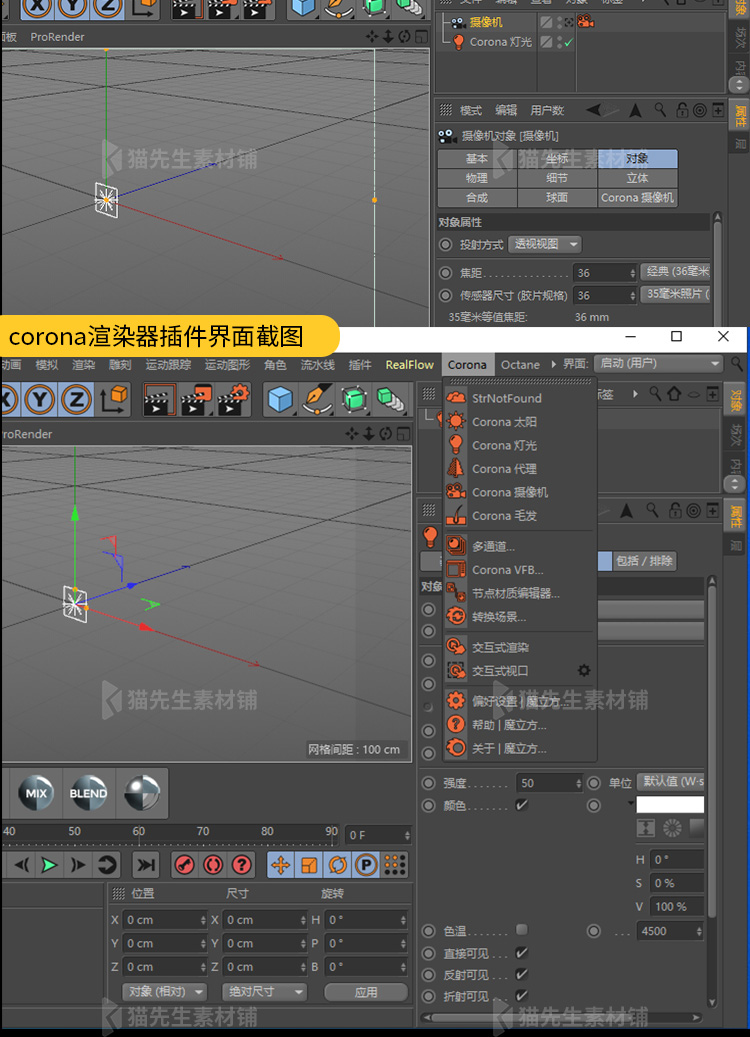750x1037 pixels.
Task: Open the RealFlow menu
Action: tap(409, 364)
